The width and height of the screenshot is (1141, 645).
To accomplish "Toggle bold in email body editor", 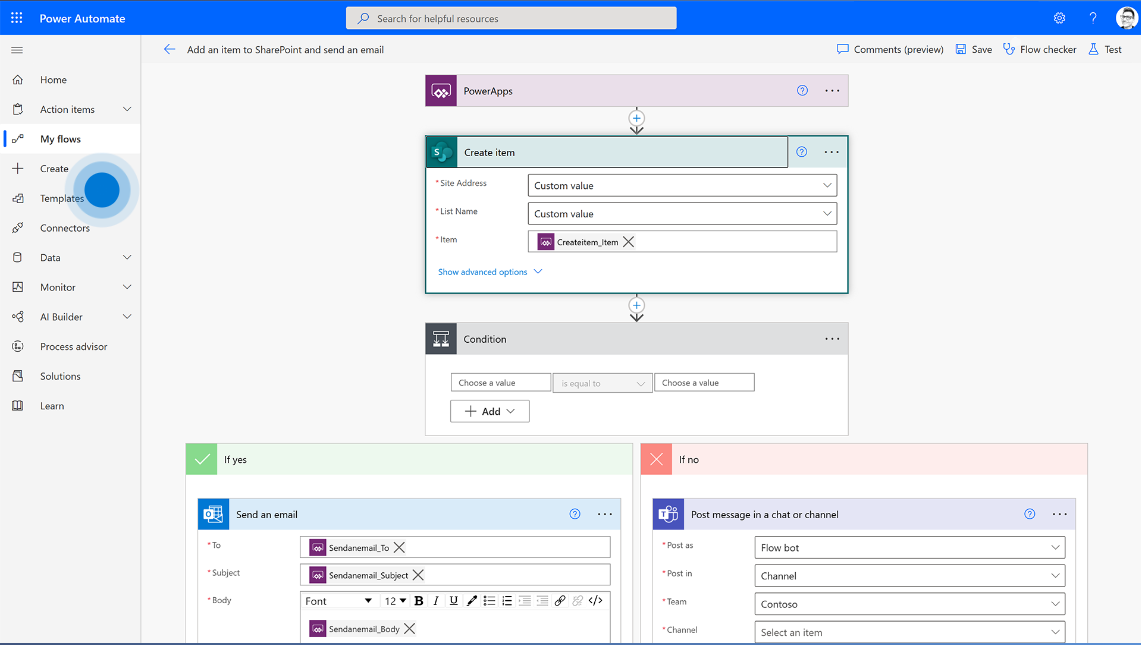I will (418, 601).
